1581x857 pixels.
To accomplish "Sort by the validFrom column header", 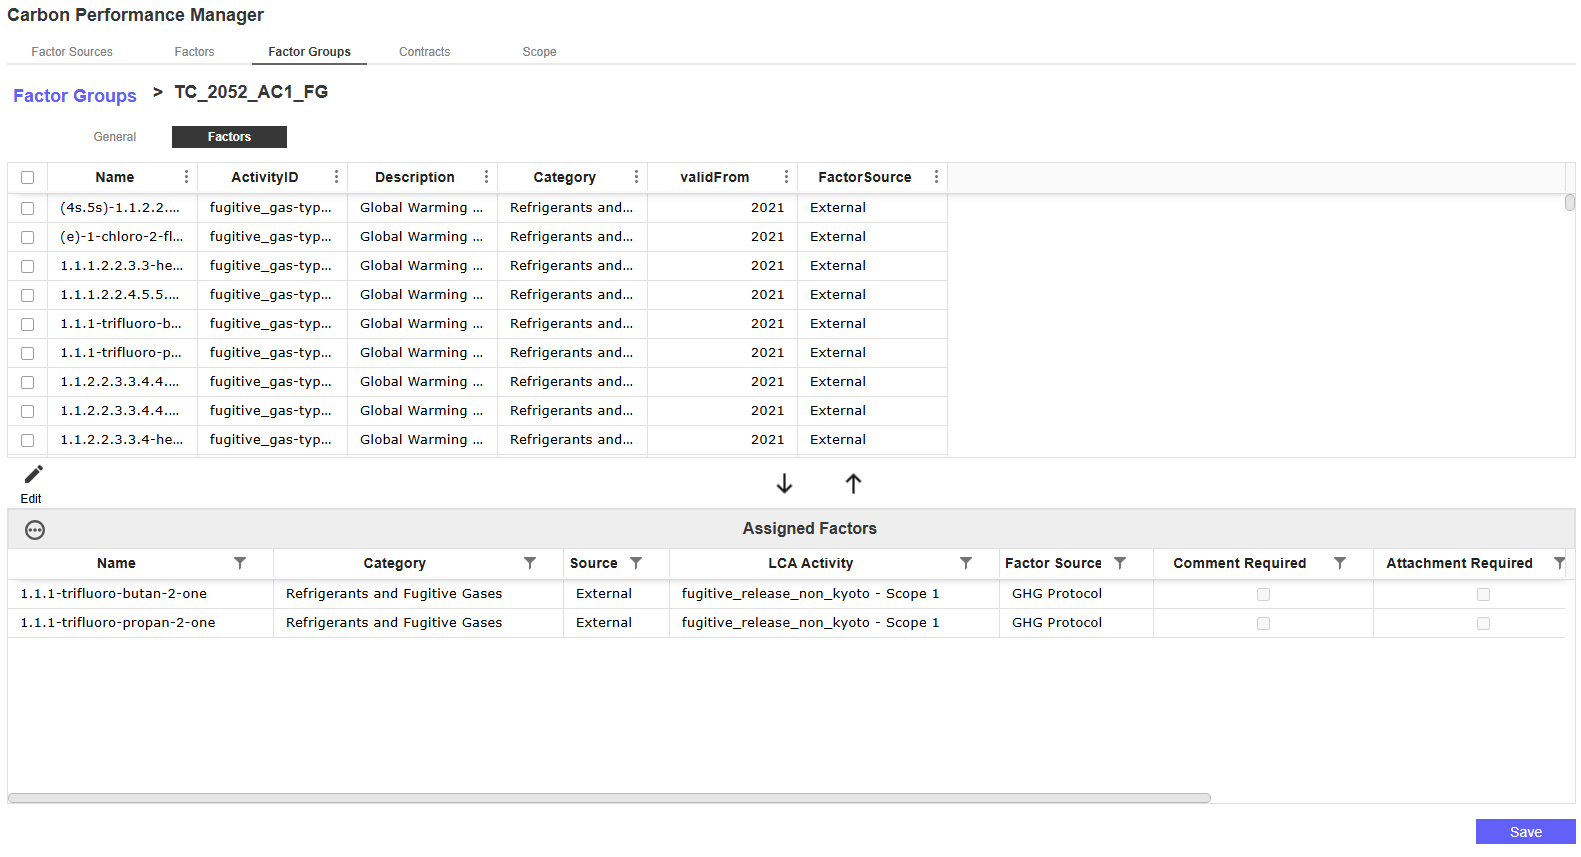I will coord(714,177).
